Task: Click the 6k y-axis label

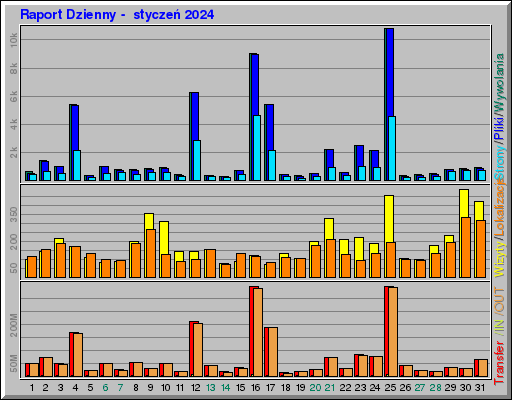Action: coord(14,97)
